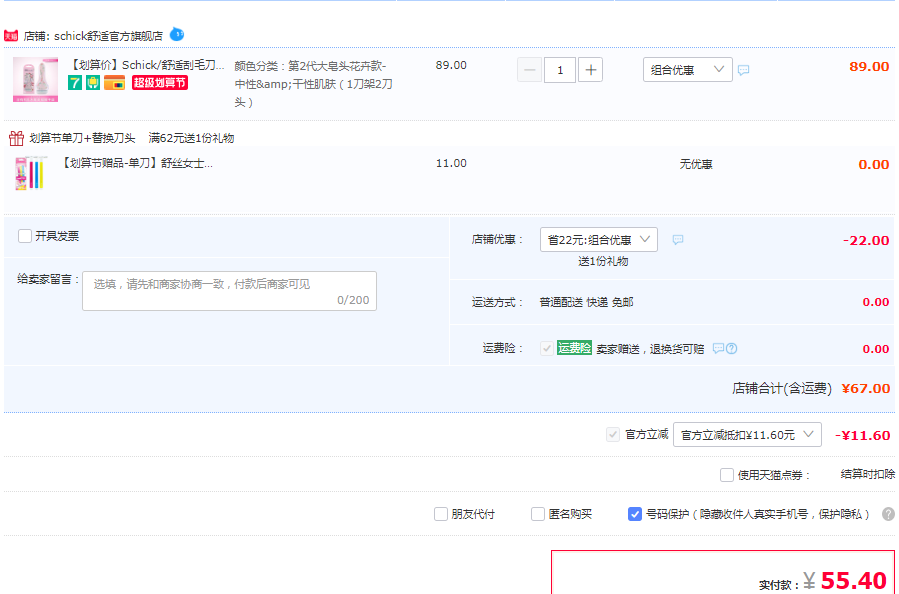Open the blue Wangwang chat icon
This screenshot has height=594, width=899.
coord(177,34)
